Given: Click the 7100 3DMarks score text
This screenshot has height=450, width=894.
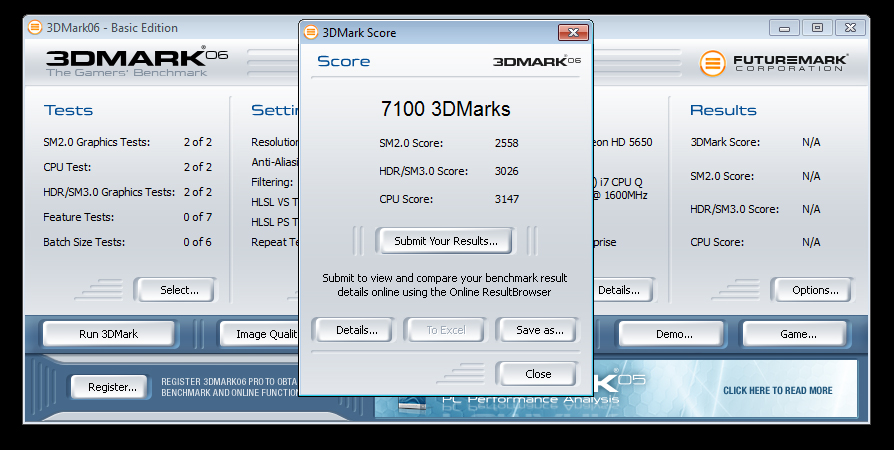Looking at the screenshot, I should pyautogui.click(x=445, y=109).
